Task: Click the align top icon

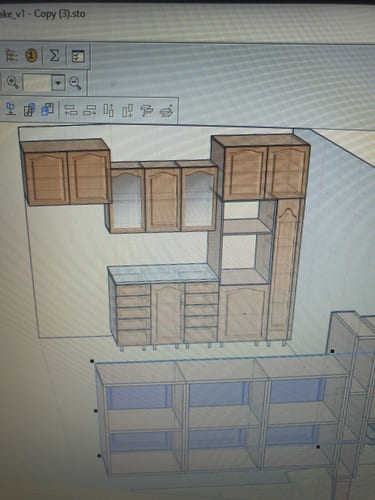Action: (x=108, y=110)
